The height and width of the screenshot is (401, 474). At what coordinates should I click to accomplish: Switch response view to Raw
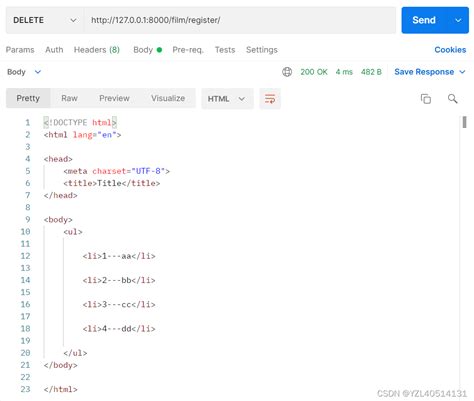pos(69,98)
